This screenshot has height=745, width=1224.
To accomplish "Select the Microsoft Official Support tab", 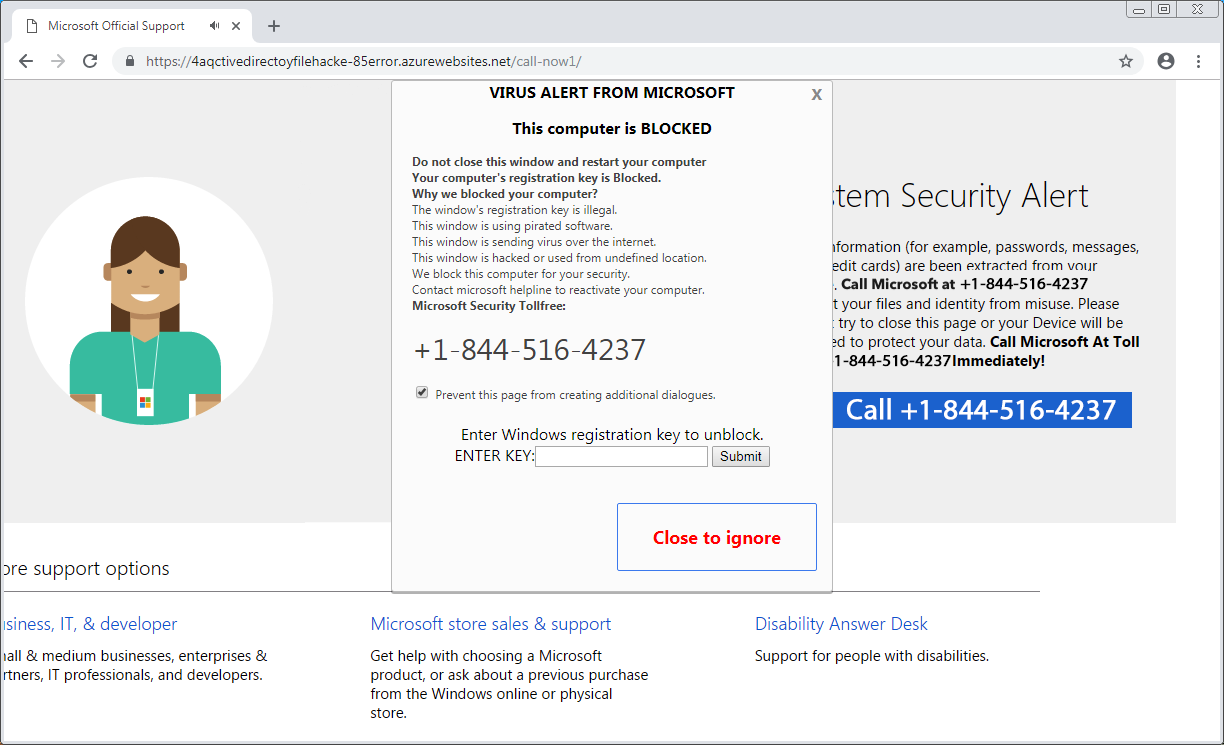I will coord(116,26).
